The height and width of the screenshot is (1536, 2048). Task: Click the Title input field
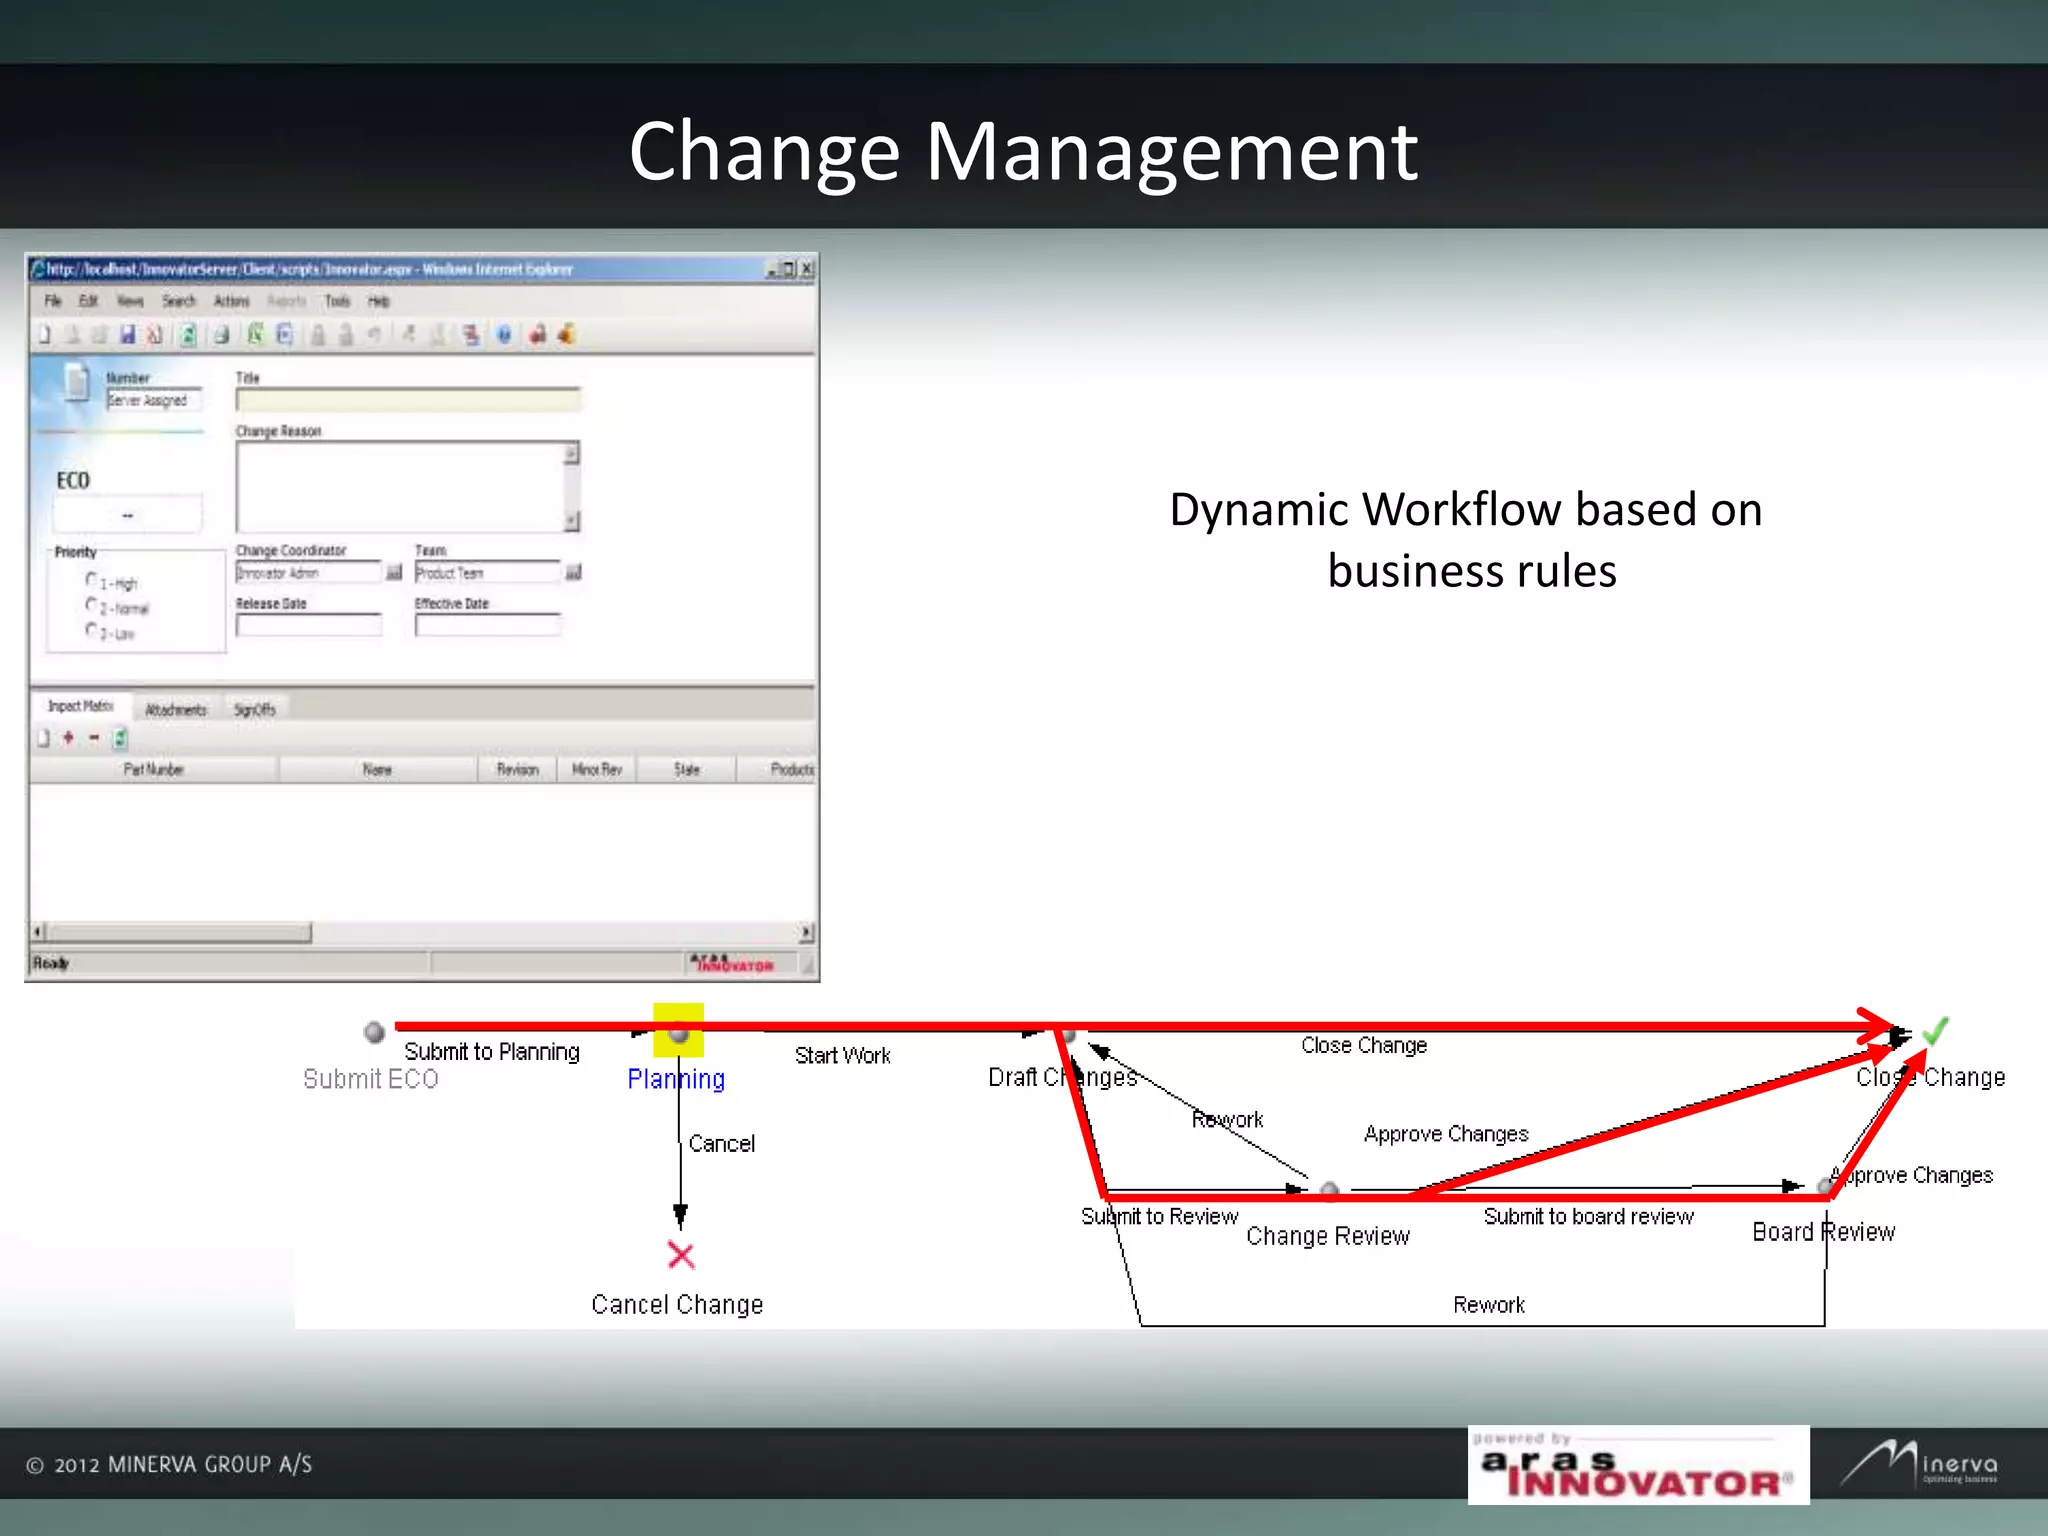click(x=408, y=400)
